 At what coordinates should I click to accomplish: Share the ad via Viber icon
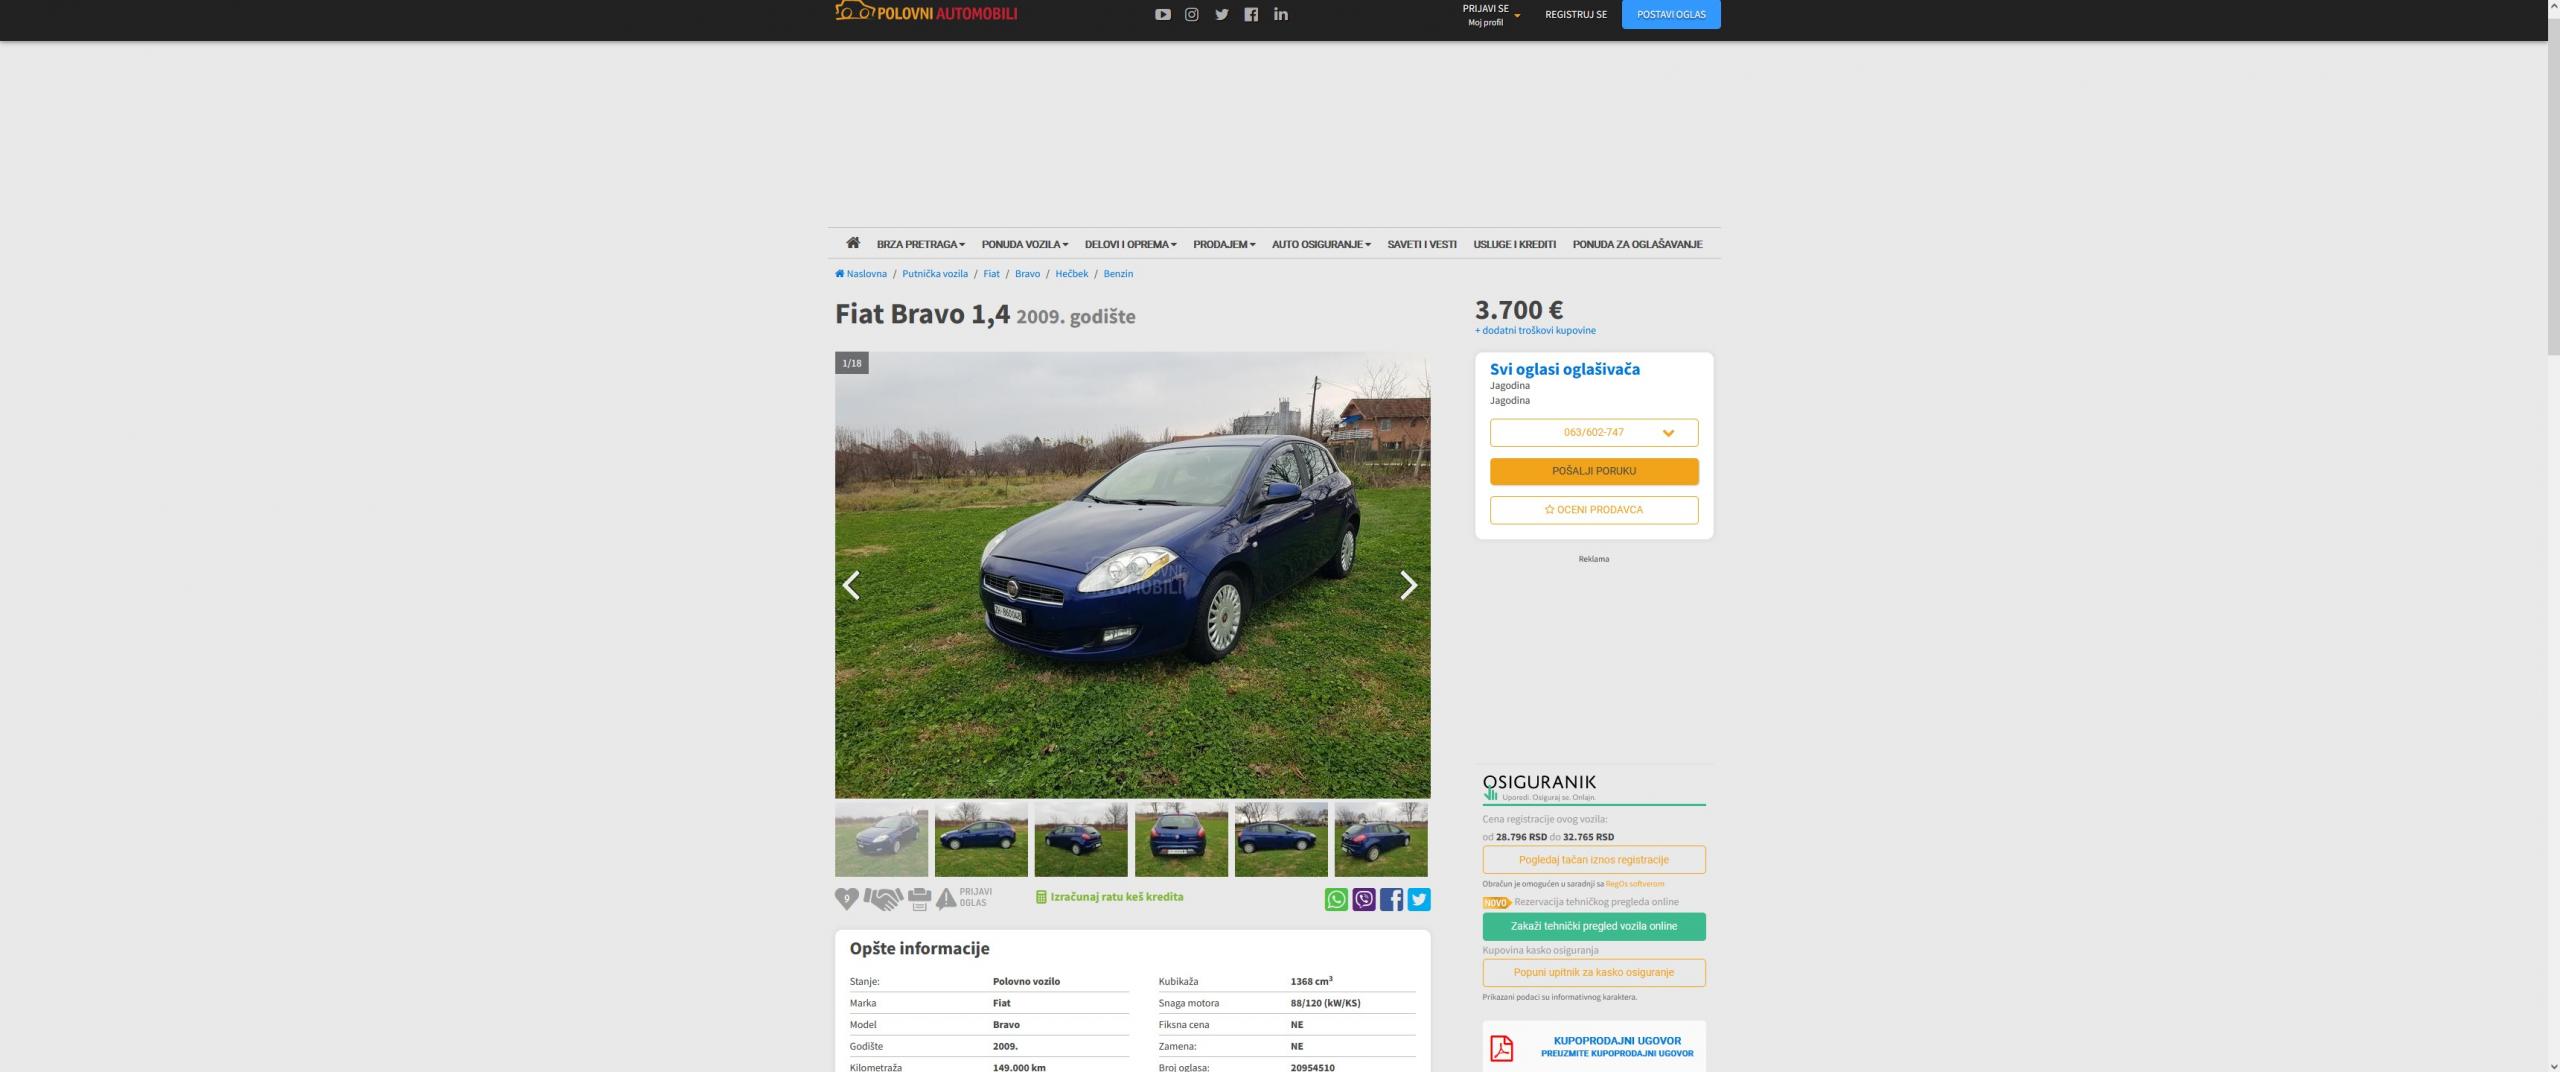click(x=1364, y=899)
